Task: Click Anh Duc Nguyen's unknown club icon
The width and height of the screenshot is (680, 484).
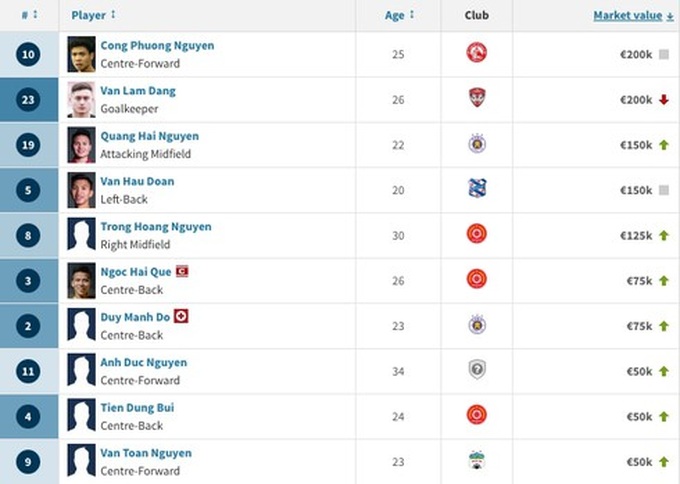Action: point(477,370)
